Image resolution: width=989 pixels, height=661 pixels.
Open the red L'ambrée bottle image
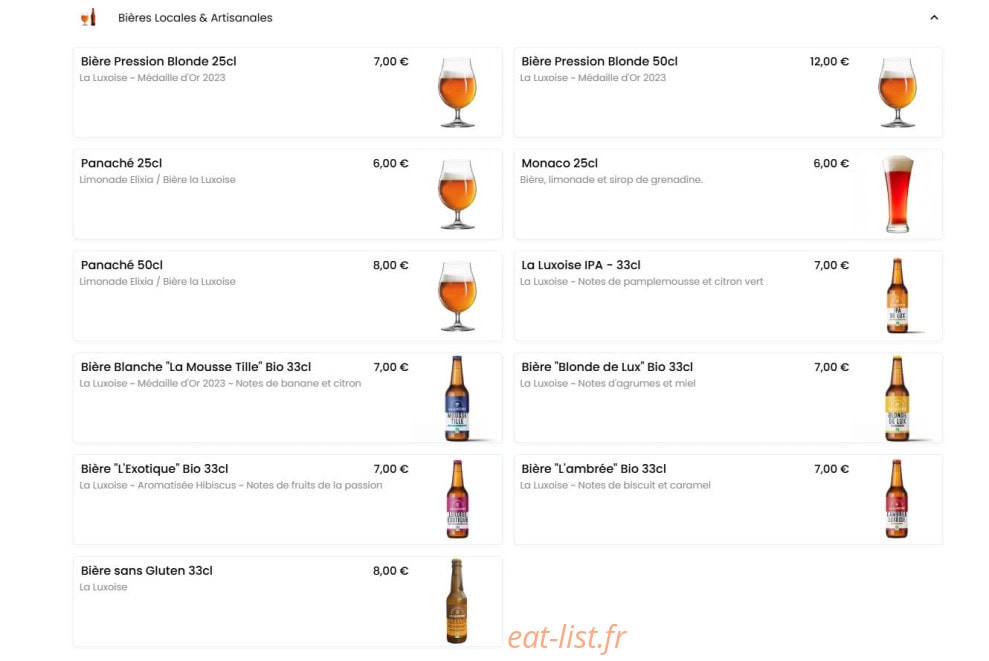pyautogui.click(x=898, y=499)
